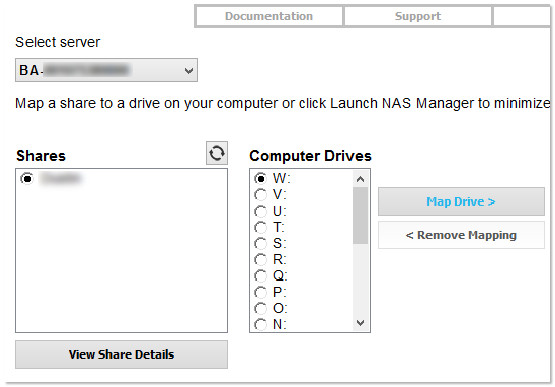
Task: Select drive O: radio button
Action: click(x=261, y=309)
